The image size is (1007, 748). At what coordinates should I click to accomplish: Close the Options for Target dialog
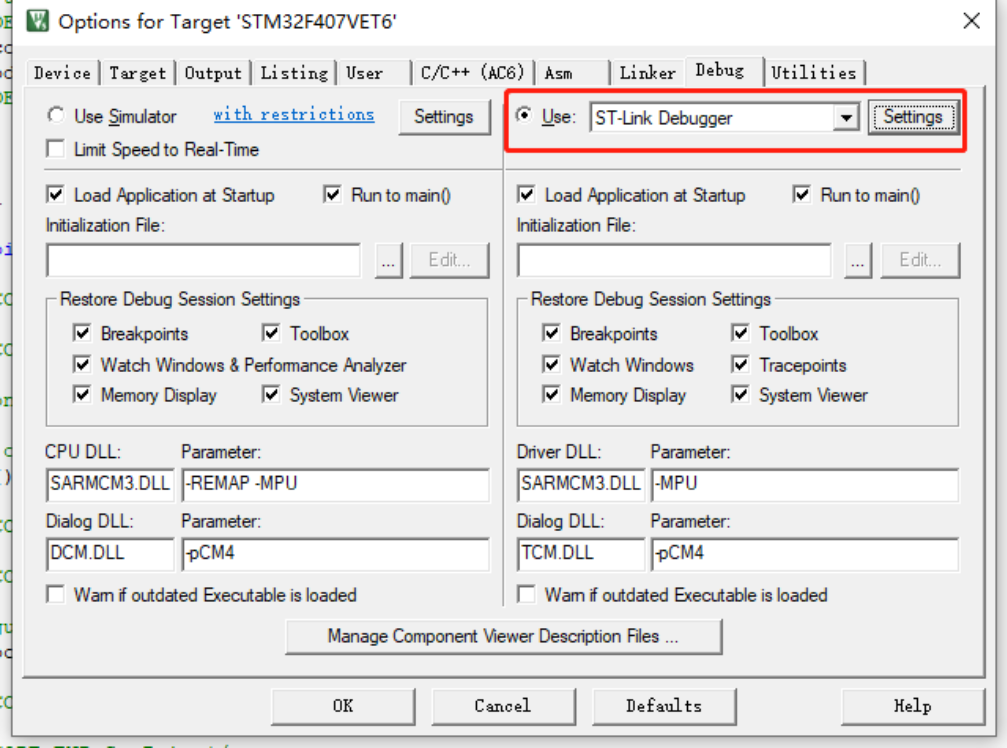click(x=972, y=21)
